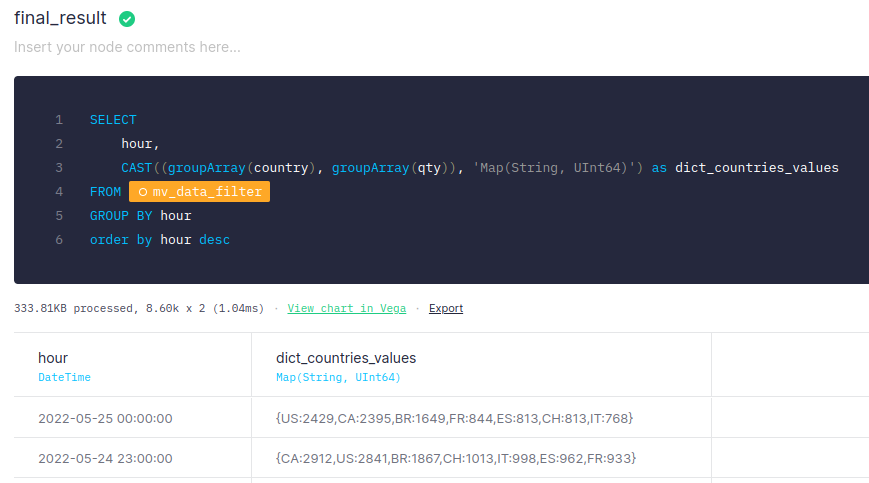The image size is (869, 483).
Task: Select the 2022-05-24 23:00:00 hour cell
Action: tap(105, 458)
